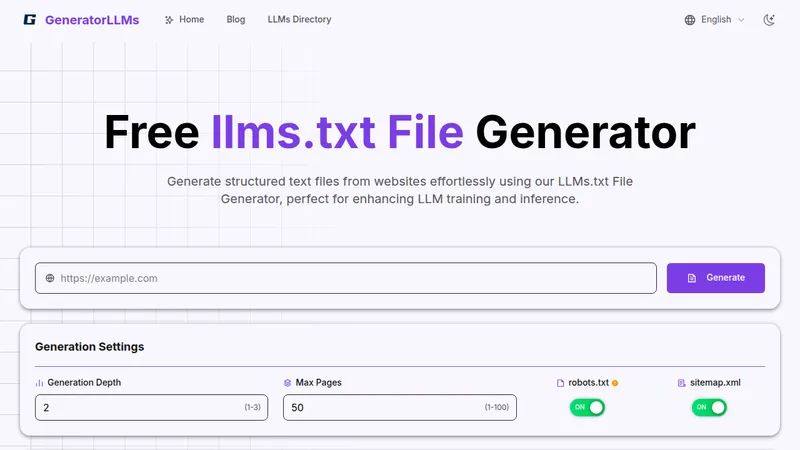Image resolution: width=800 pixels, height=450 pixels.
Task: Click the Generation Depth label
Action: click(x=84, y=382)
